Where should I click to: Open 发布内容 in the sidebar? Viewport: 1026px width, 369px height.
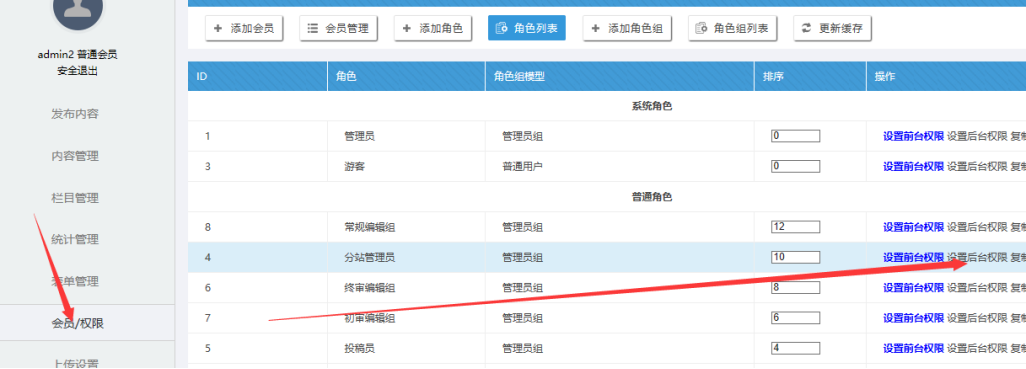pos(75,114)
